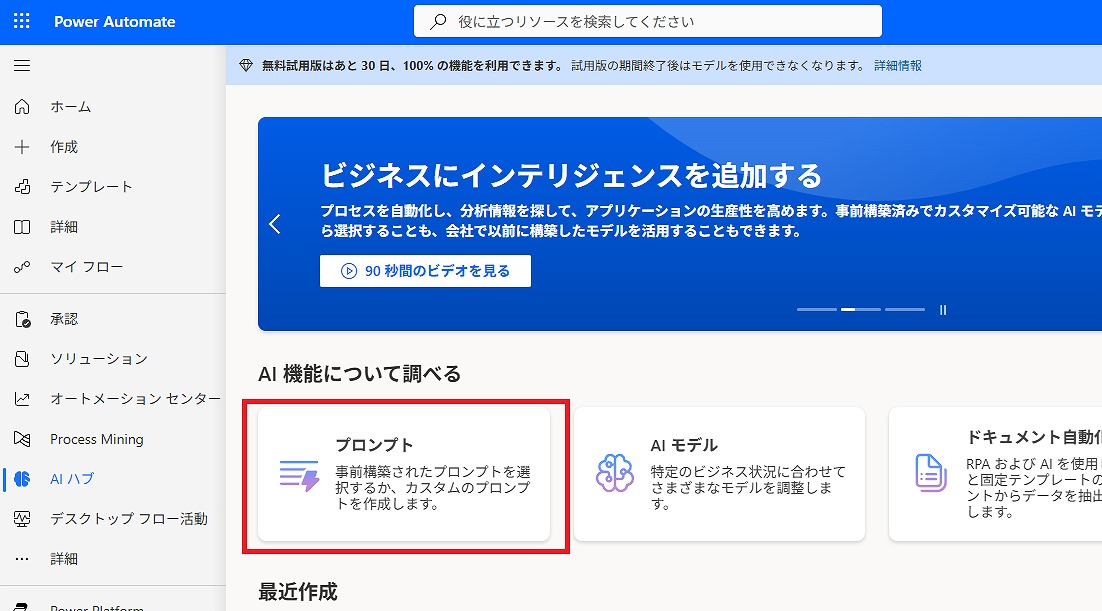The image size is (1102, 611).
Task: Open ソリューション in the sidebar
Action: pyautogui.click(x=98, y=359)
